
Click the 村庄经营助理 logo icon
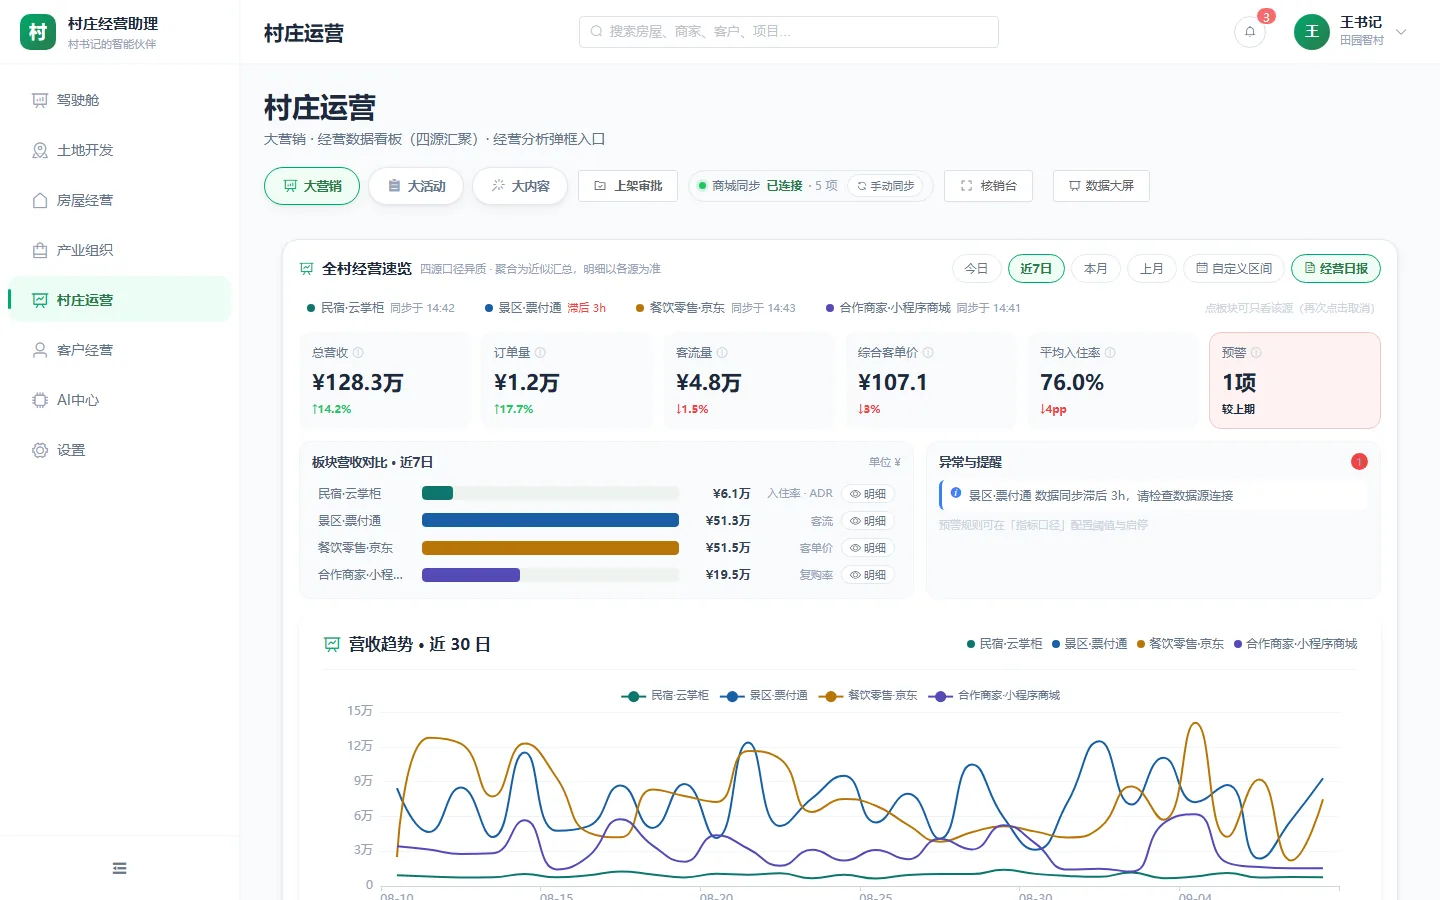tap(38, 32)
